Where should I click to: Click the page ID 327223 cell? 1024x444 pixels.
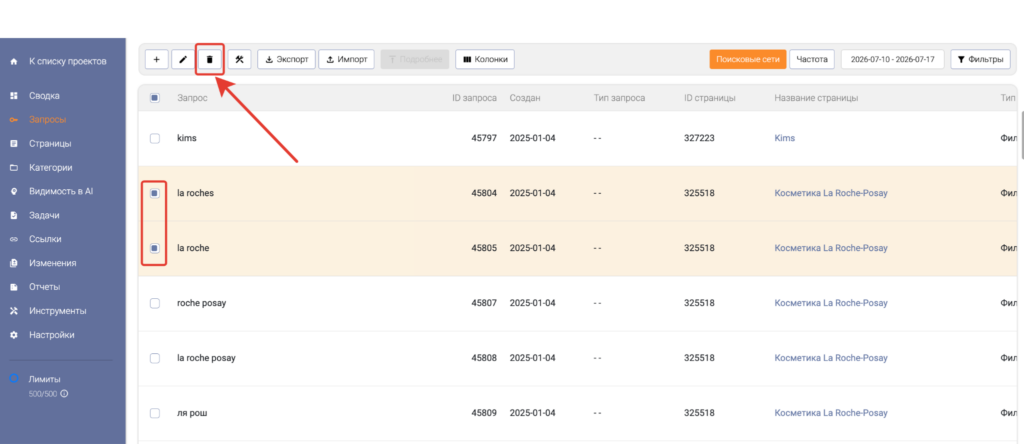point(699,138)
